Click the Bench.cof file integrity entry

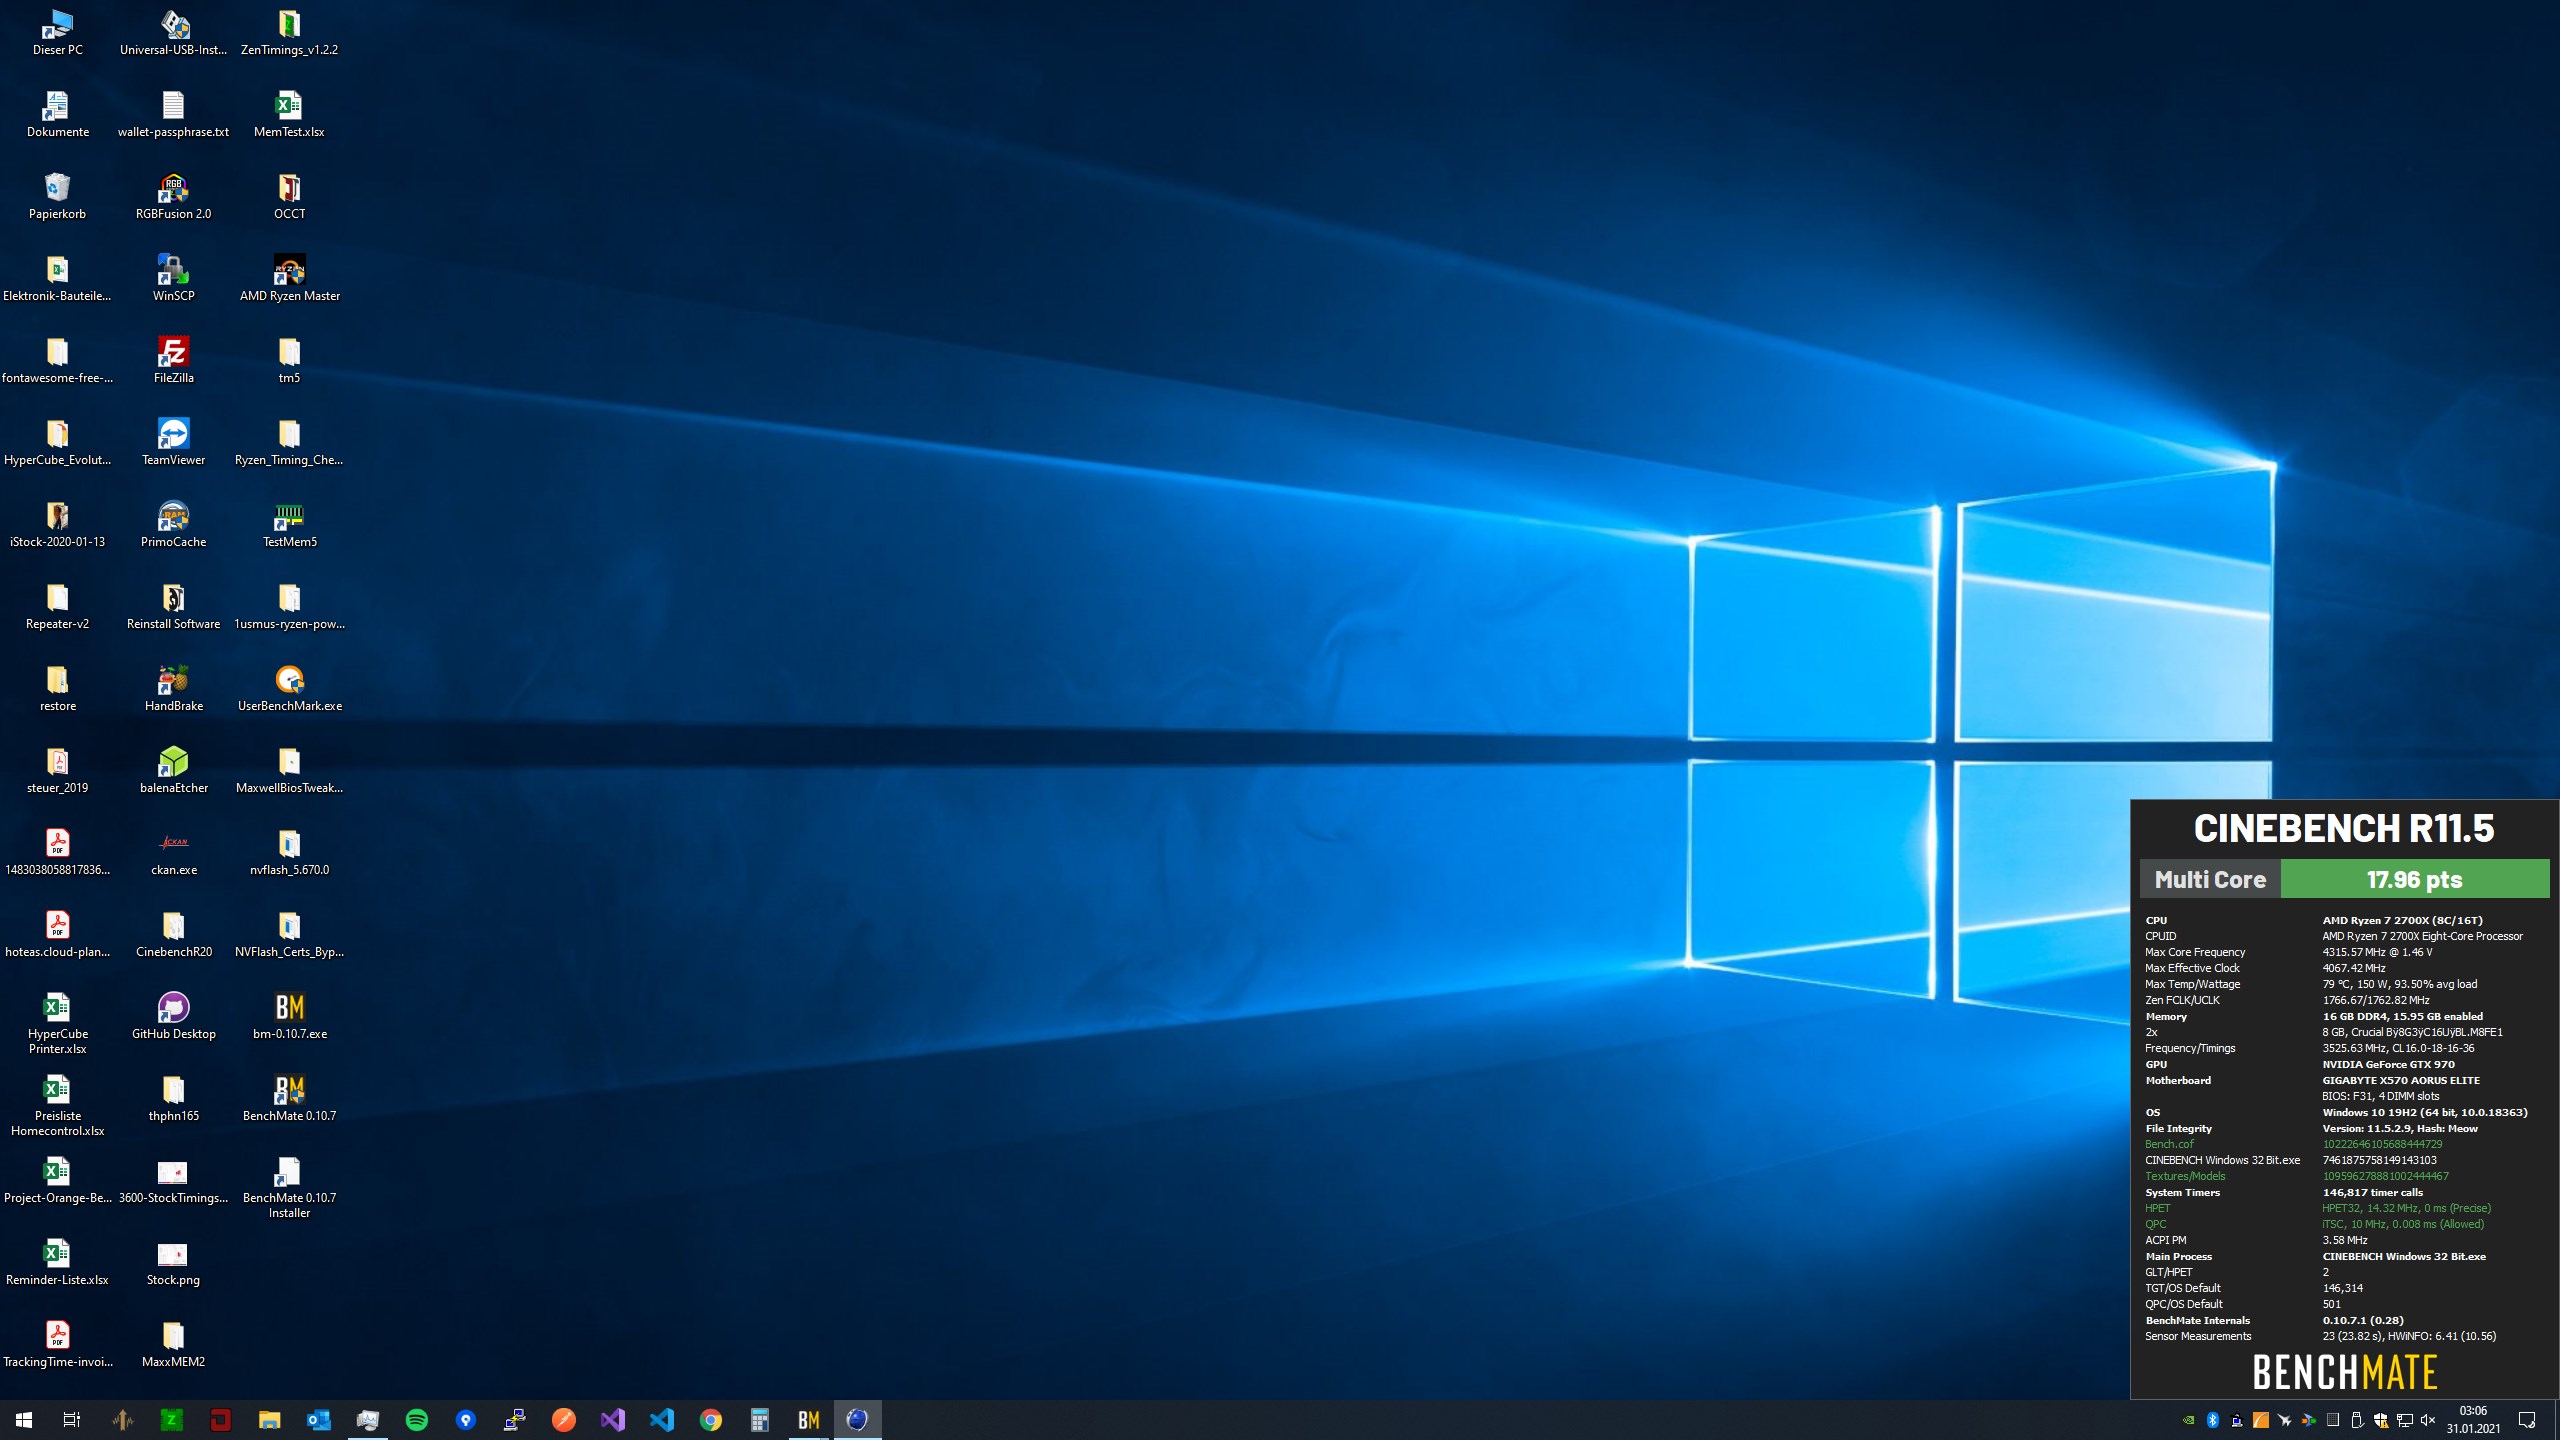click(x=2169, y=1144)
